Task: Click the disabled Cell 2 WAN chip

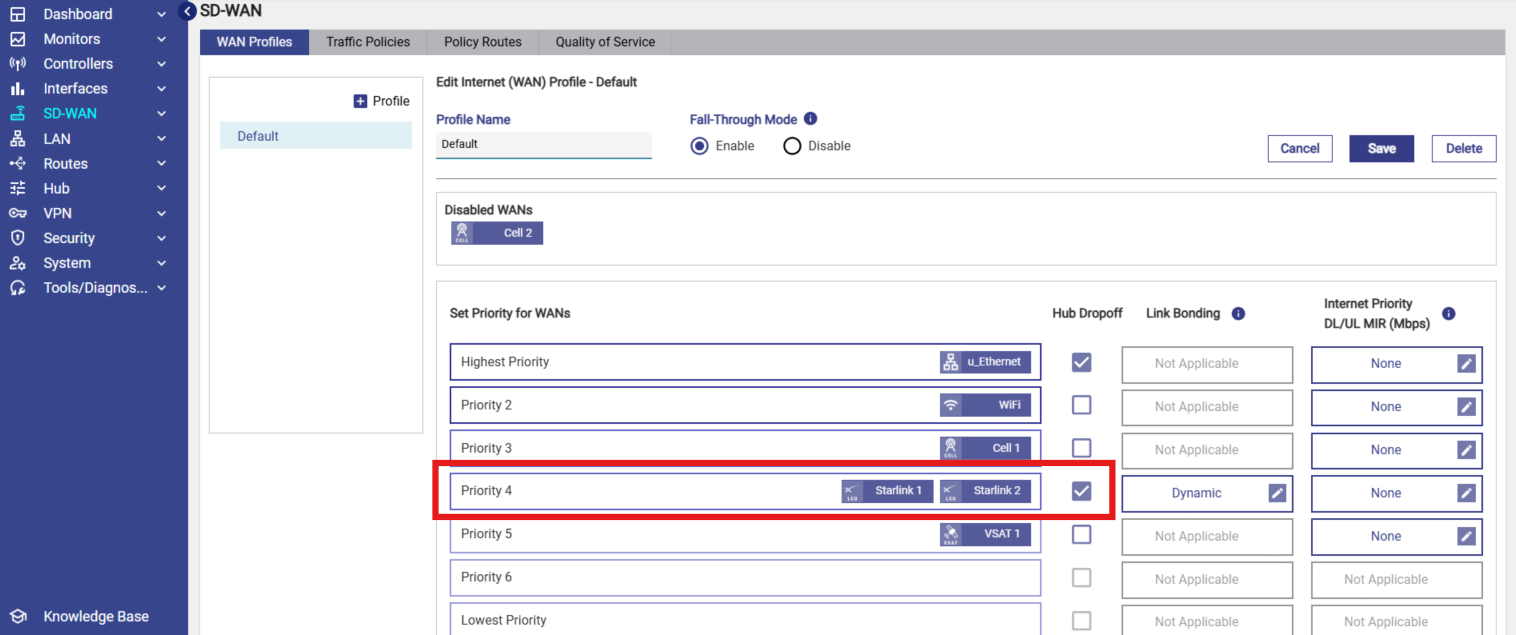Action: click(x=497, y=233)
